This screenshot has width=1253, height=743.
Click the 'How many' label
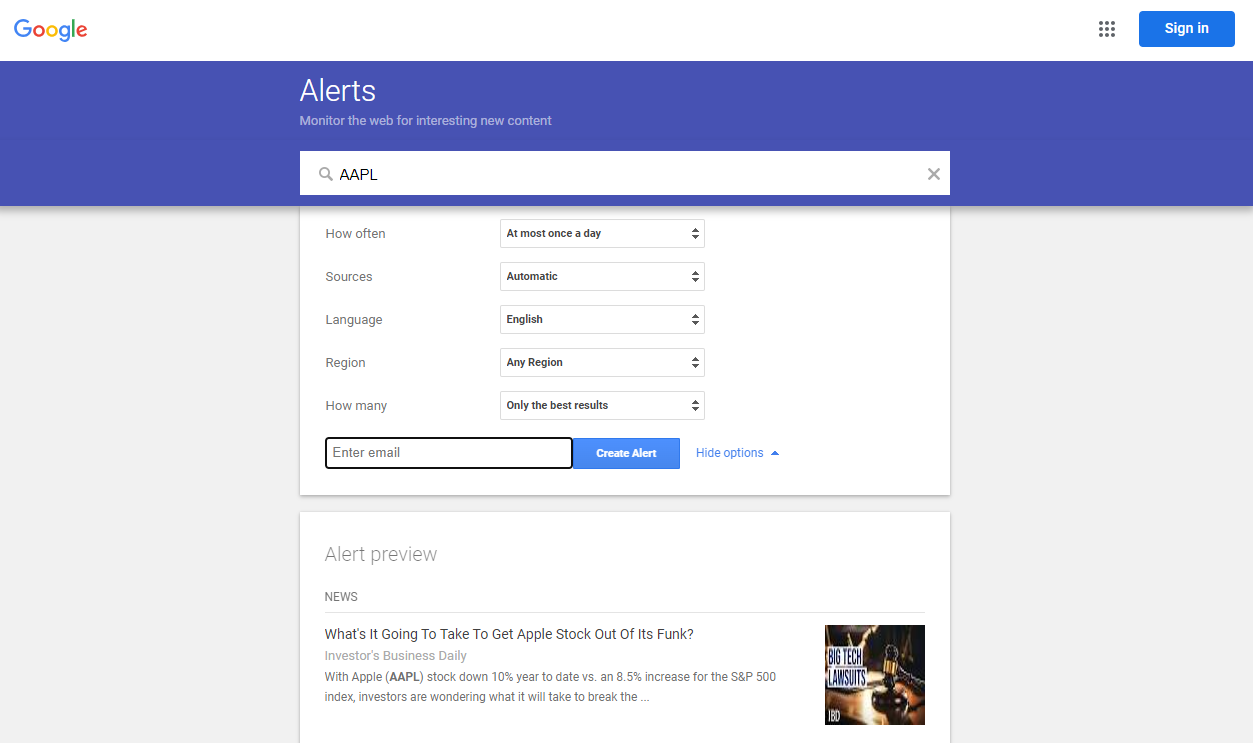click(356, 406)
